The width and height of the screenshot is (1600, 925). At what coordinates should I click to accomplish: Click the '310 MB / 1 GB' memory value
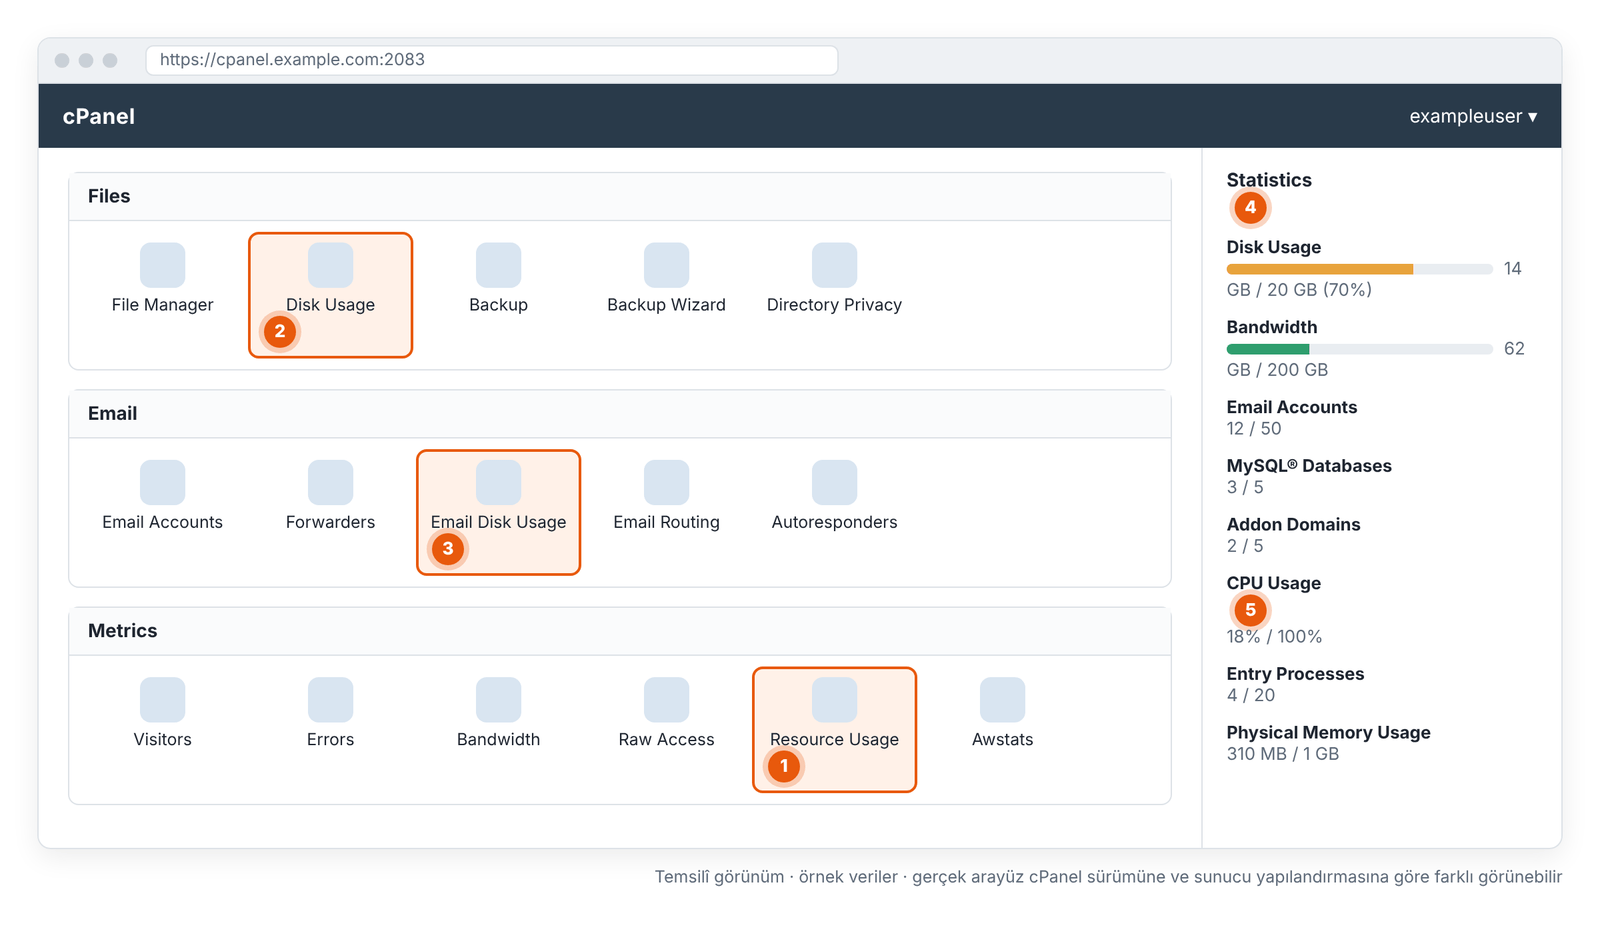pos(1283,754)
